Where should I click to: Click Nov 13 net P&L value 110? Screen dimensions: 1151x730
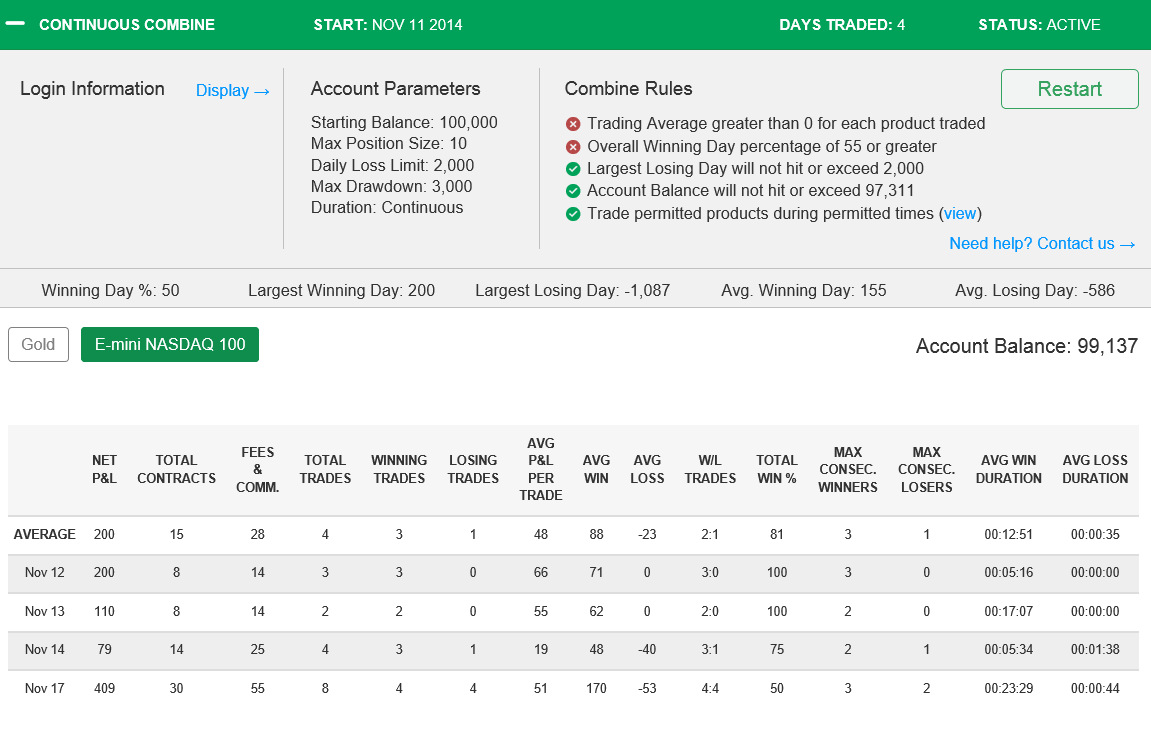pos(104,611)
